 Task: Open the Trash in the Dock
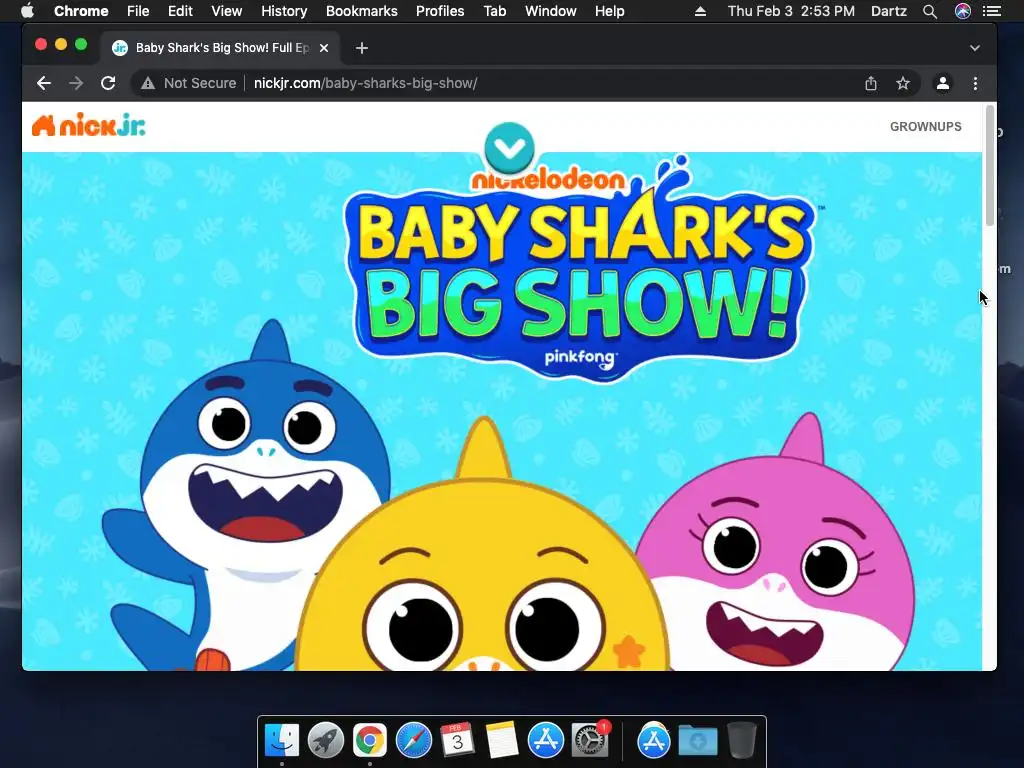pos(742,741)
